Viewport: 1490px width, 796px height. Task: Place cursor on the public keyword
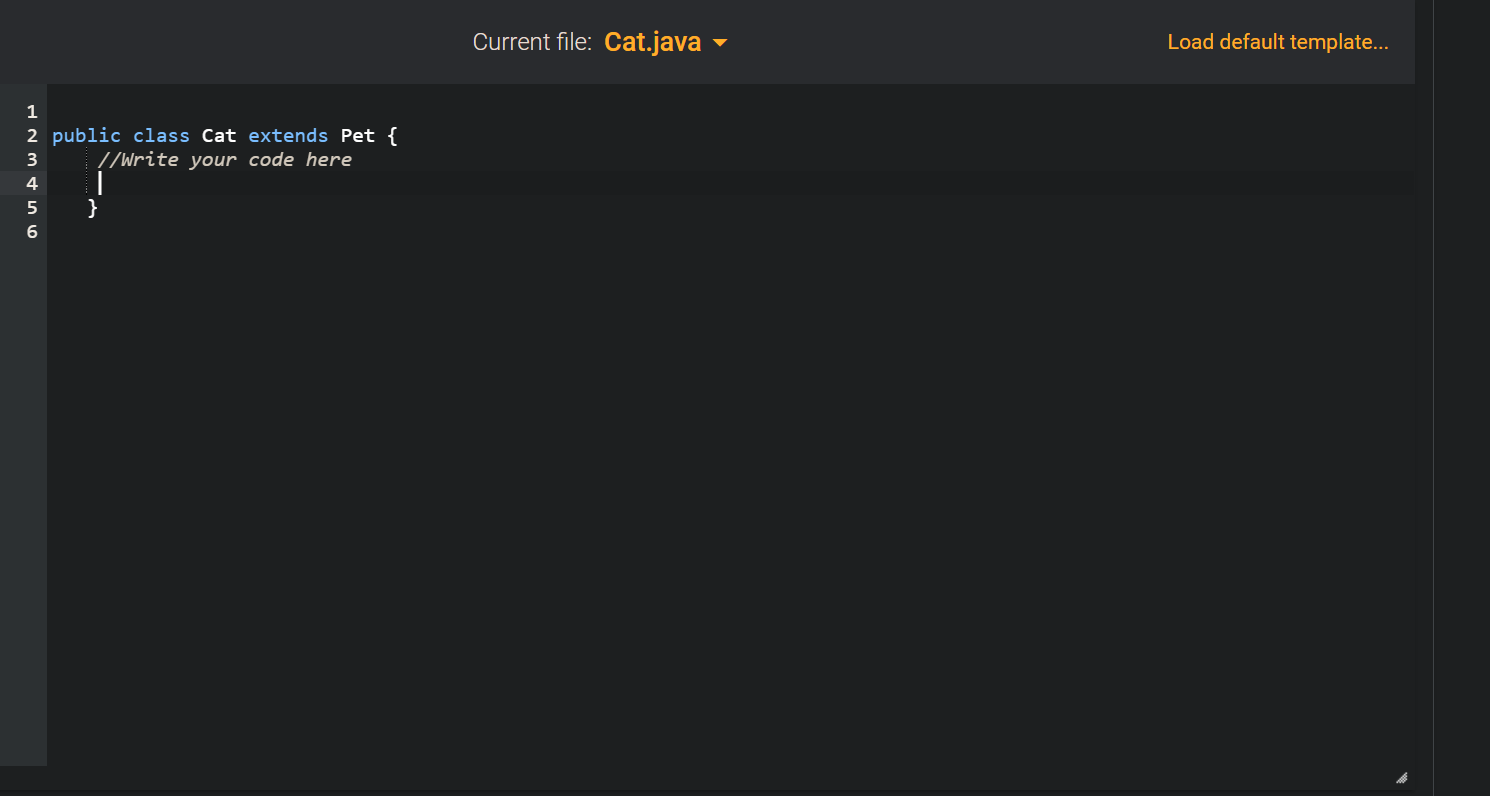click(x=86, y=135)
